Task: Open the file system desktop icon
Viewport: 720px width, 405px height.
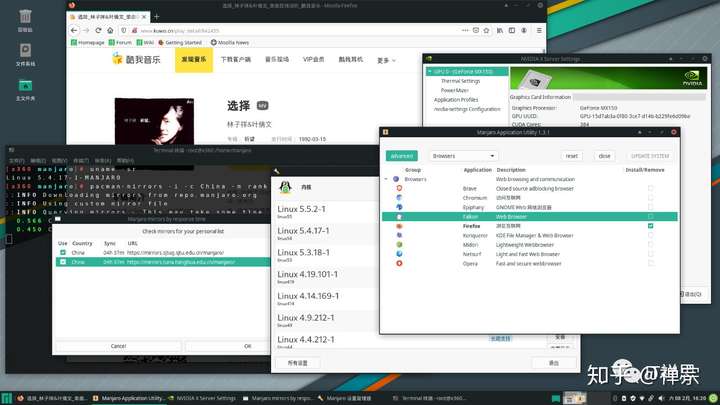Action: 25,51
